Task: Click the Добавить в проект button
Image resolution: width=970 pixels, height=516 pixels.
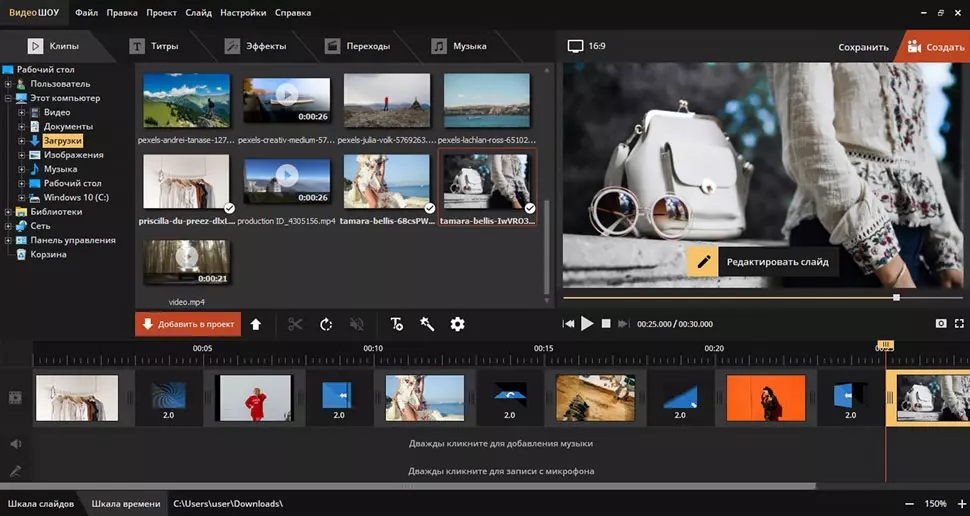Action: pos(188,324)
